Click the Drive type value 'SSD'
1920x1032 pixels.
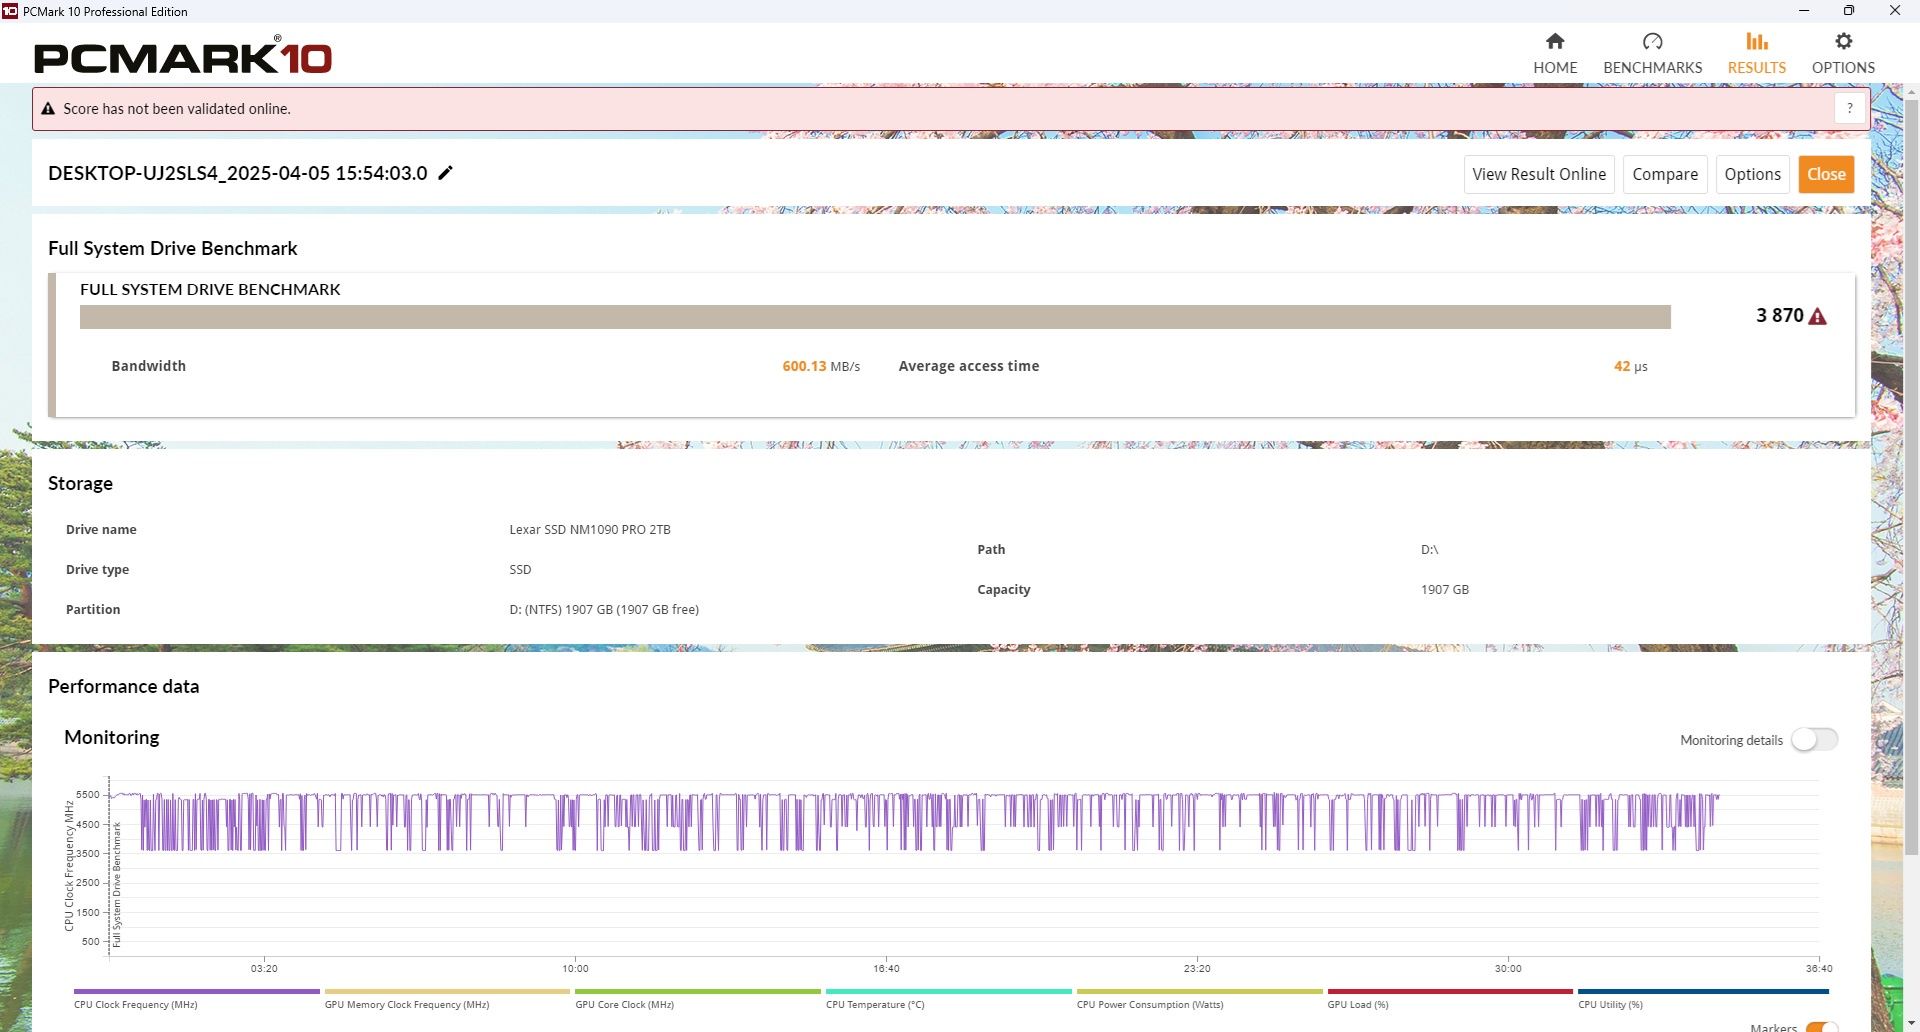(520, 570)
